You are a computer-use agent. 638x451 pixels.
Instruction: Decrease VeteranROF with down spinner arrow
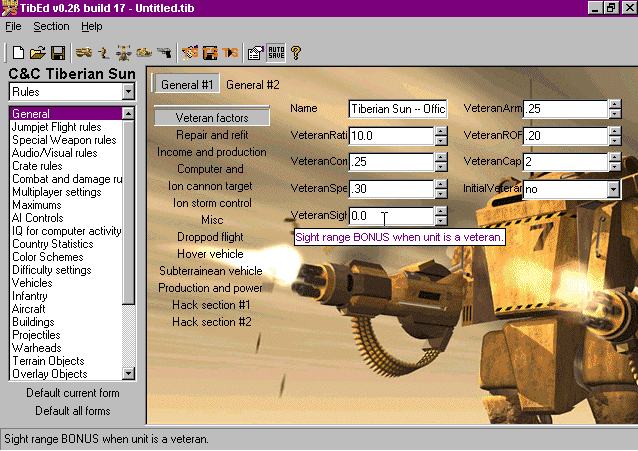tap(615, 140)
